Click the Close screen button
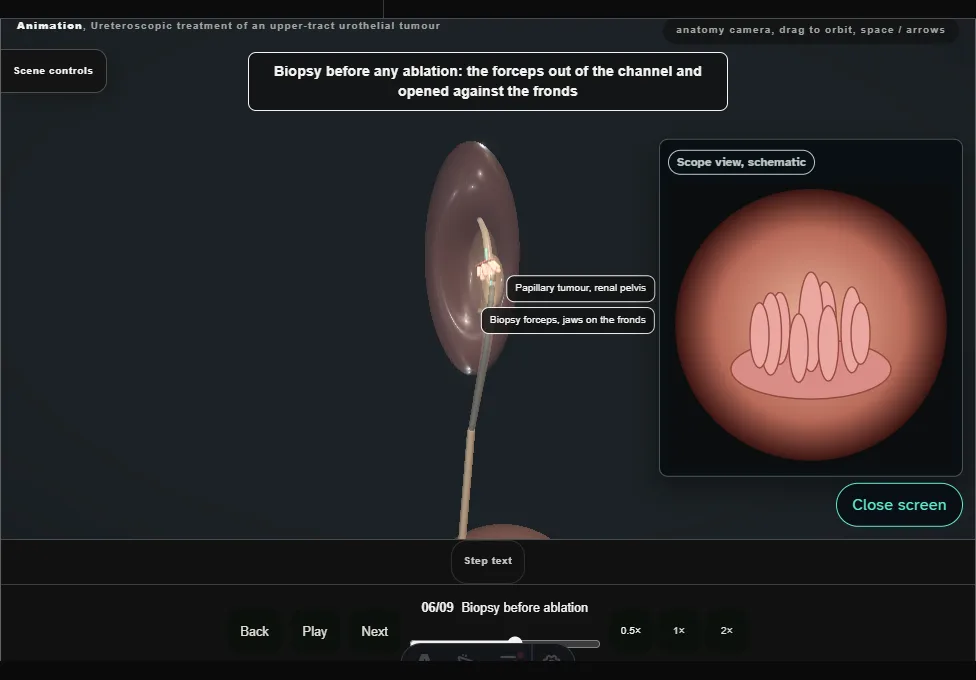Viewport: 976px width, 680px height. 899,505
